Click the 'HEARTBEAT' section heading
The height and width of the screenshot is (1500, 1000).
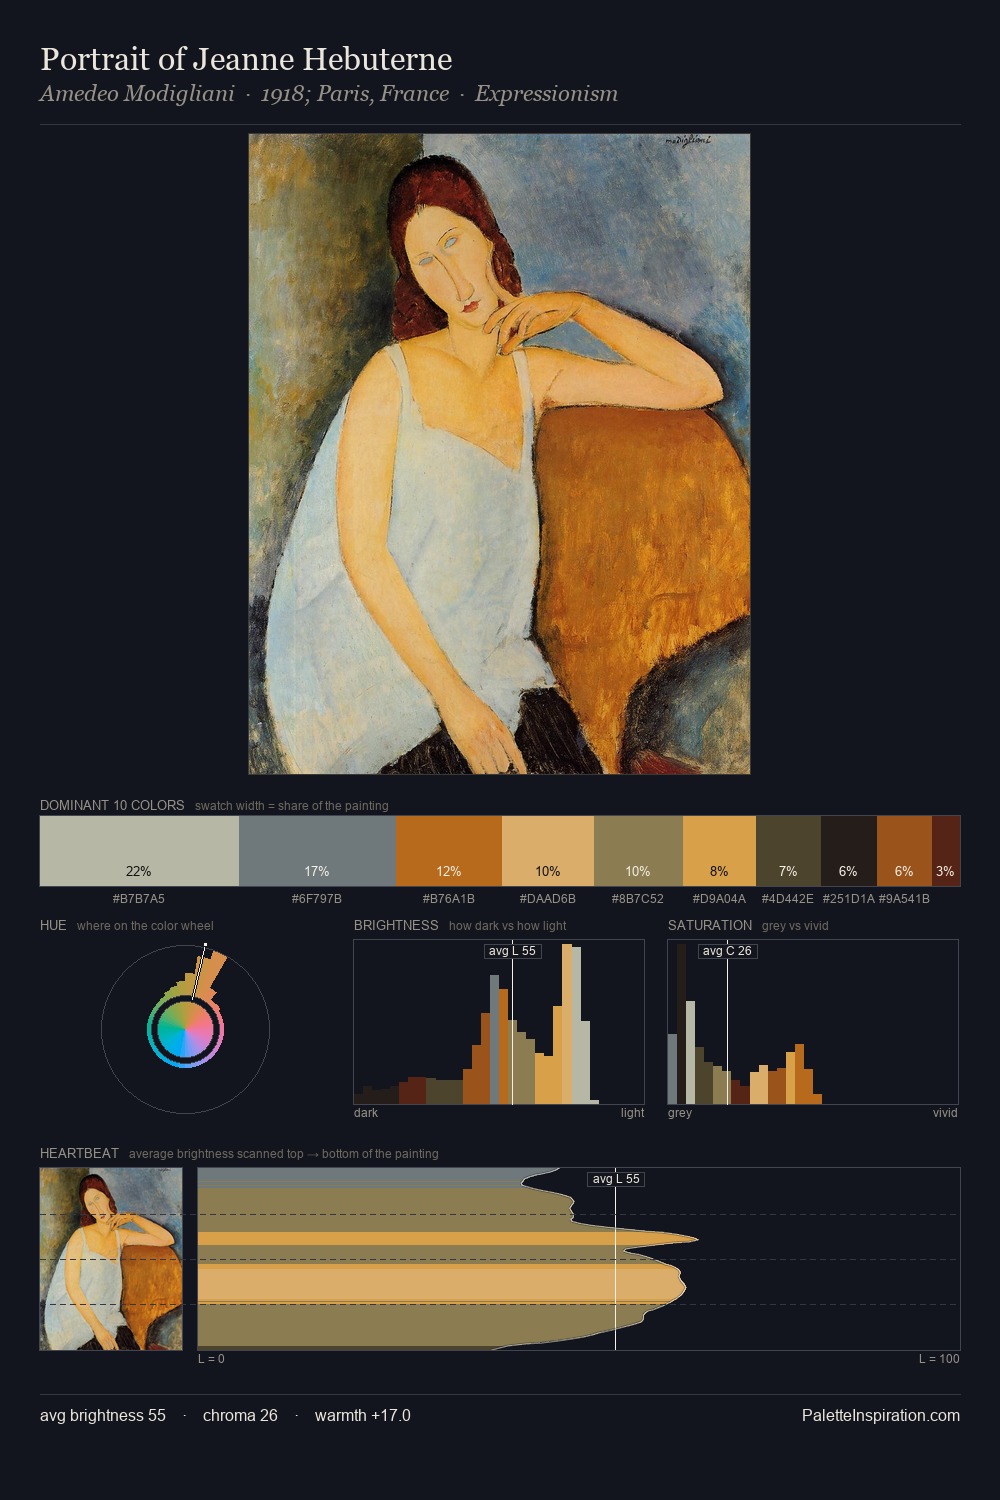[79, 1153]
